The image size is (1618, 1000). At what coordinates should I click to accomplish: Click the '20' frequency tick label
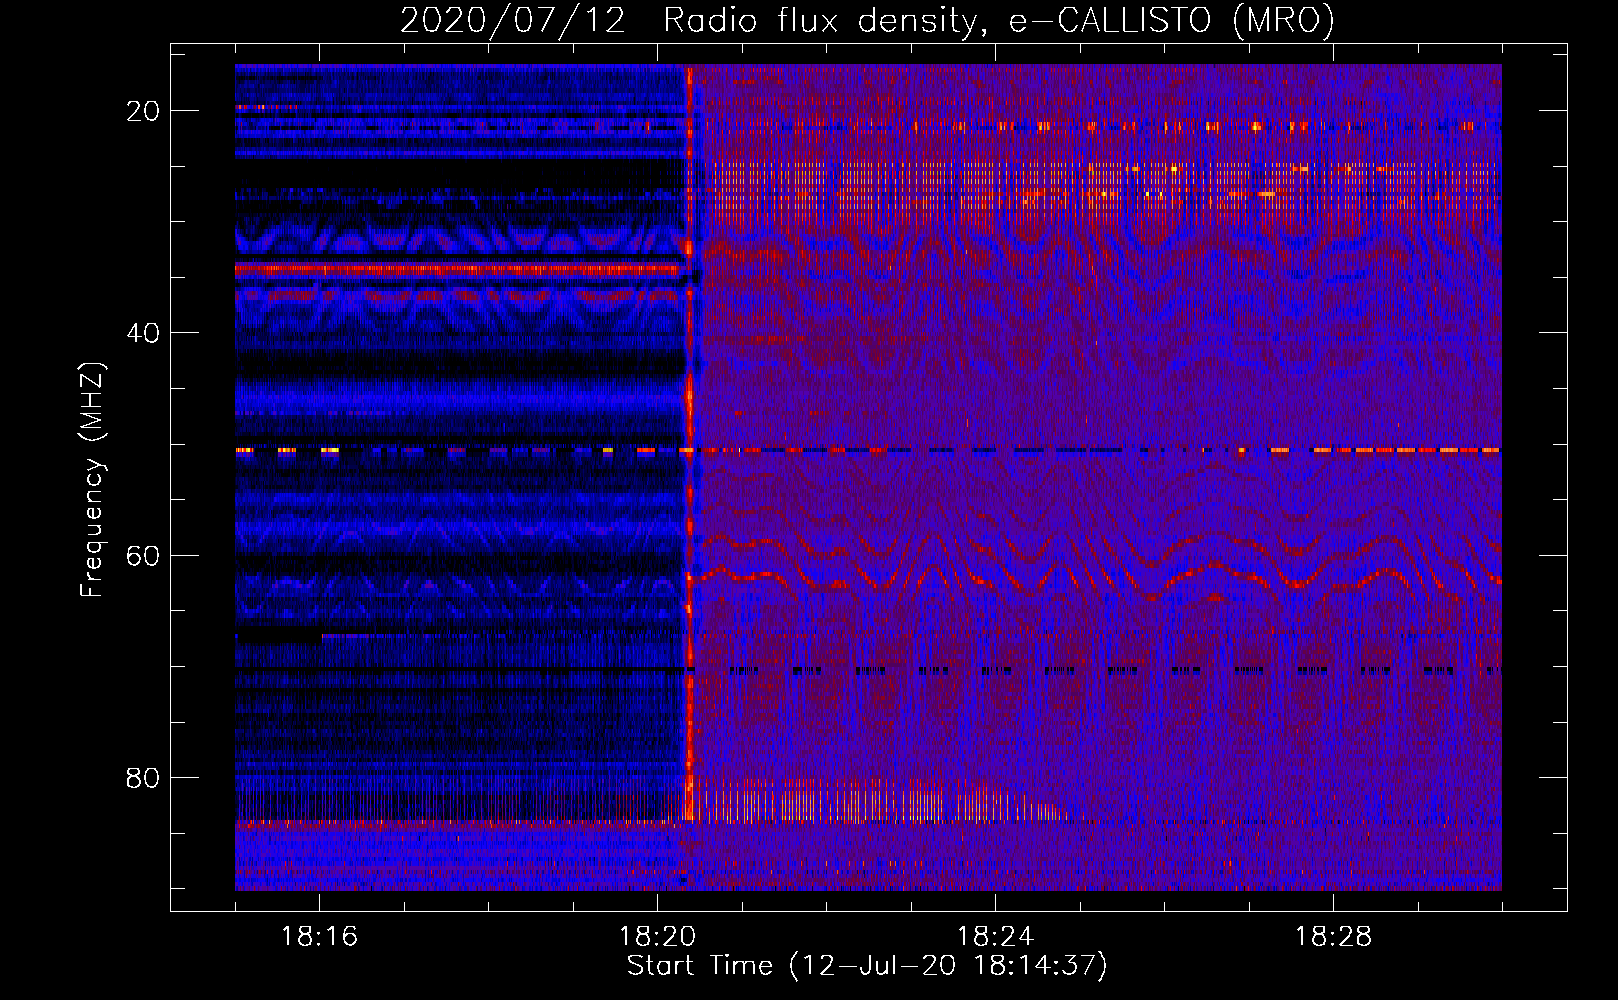tap(143, 111)
